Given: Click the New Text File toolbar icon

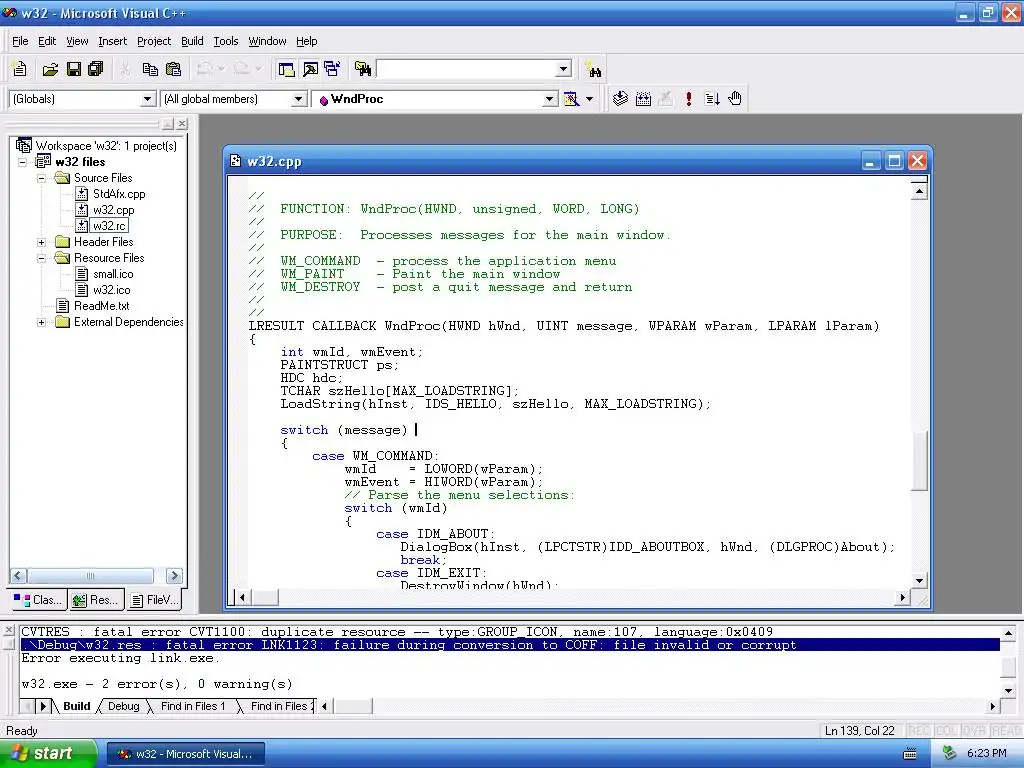Looking at the screenshot, I should 20,69.
